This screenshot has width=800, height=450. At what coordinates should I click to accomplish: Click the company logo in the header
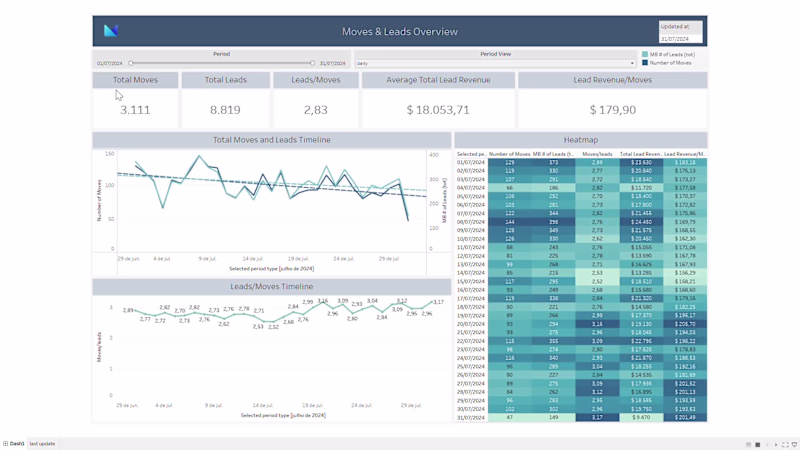point(111,31)
